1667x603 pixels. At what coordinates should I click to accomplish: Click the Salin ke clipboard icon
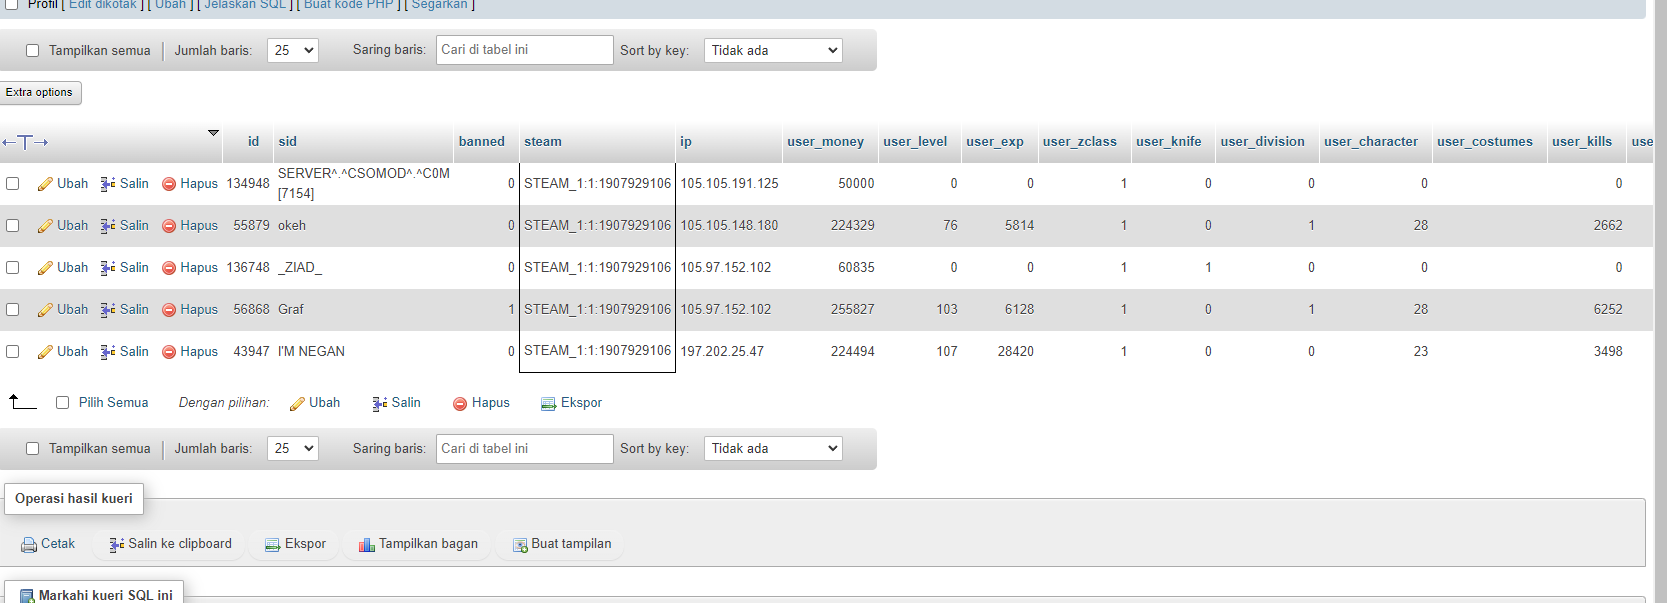point(117,544)
